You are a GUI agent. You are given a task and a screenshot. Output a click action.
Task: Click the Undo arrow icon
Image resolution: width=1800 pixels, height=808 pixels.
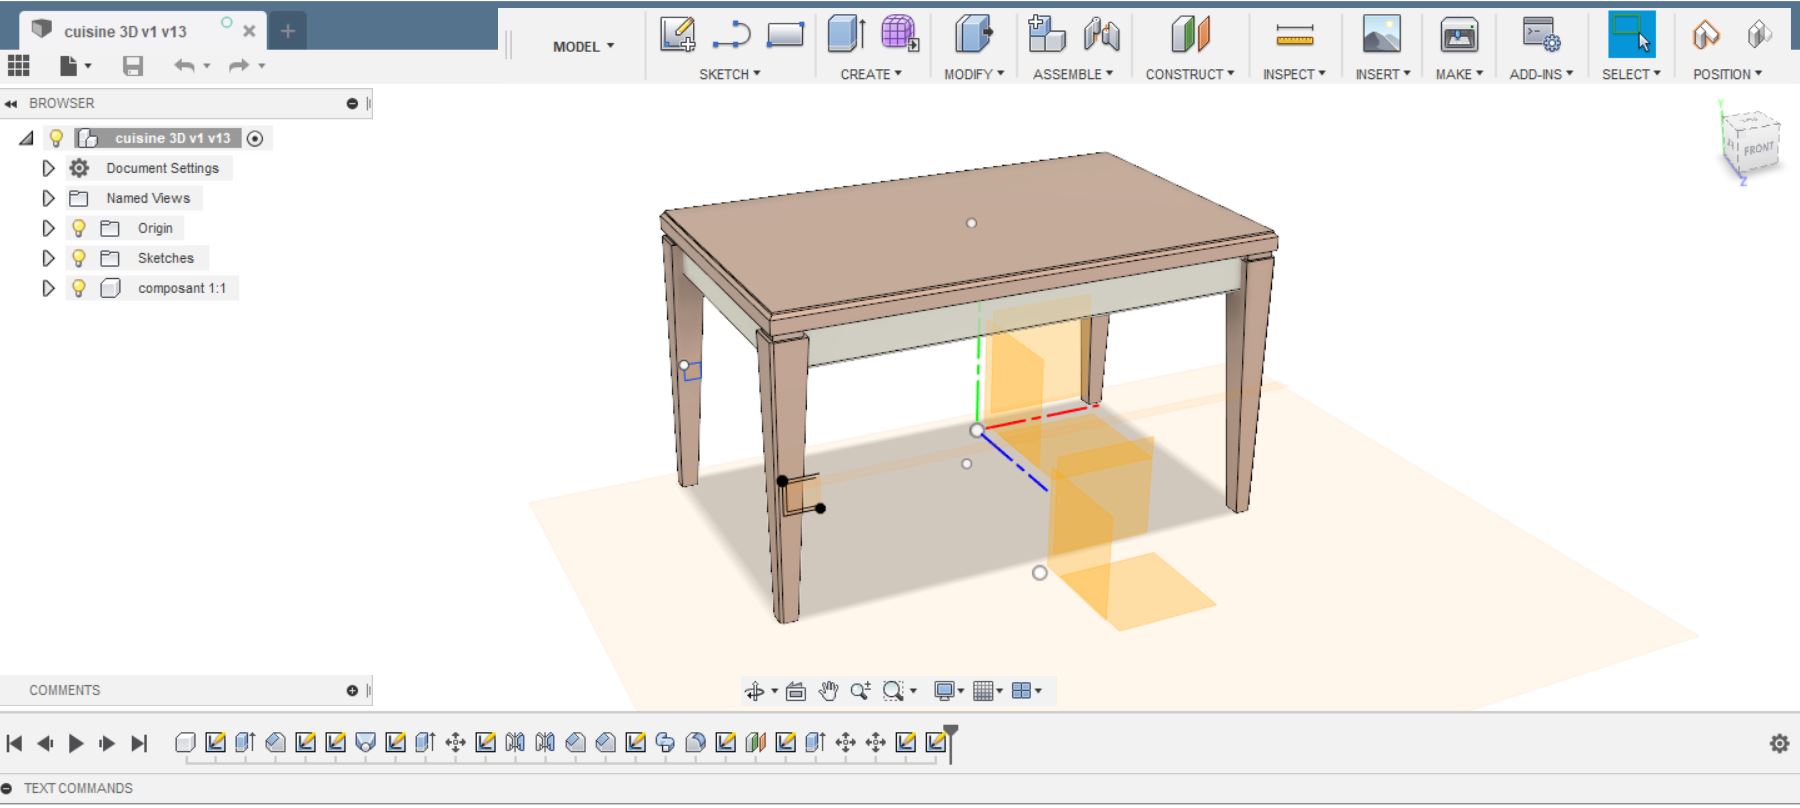click(x=184, y=66)
